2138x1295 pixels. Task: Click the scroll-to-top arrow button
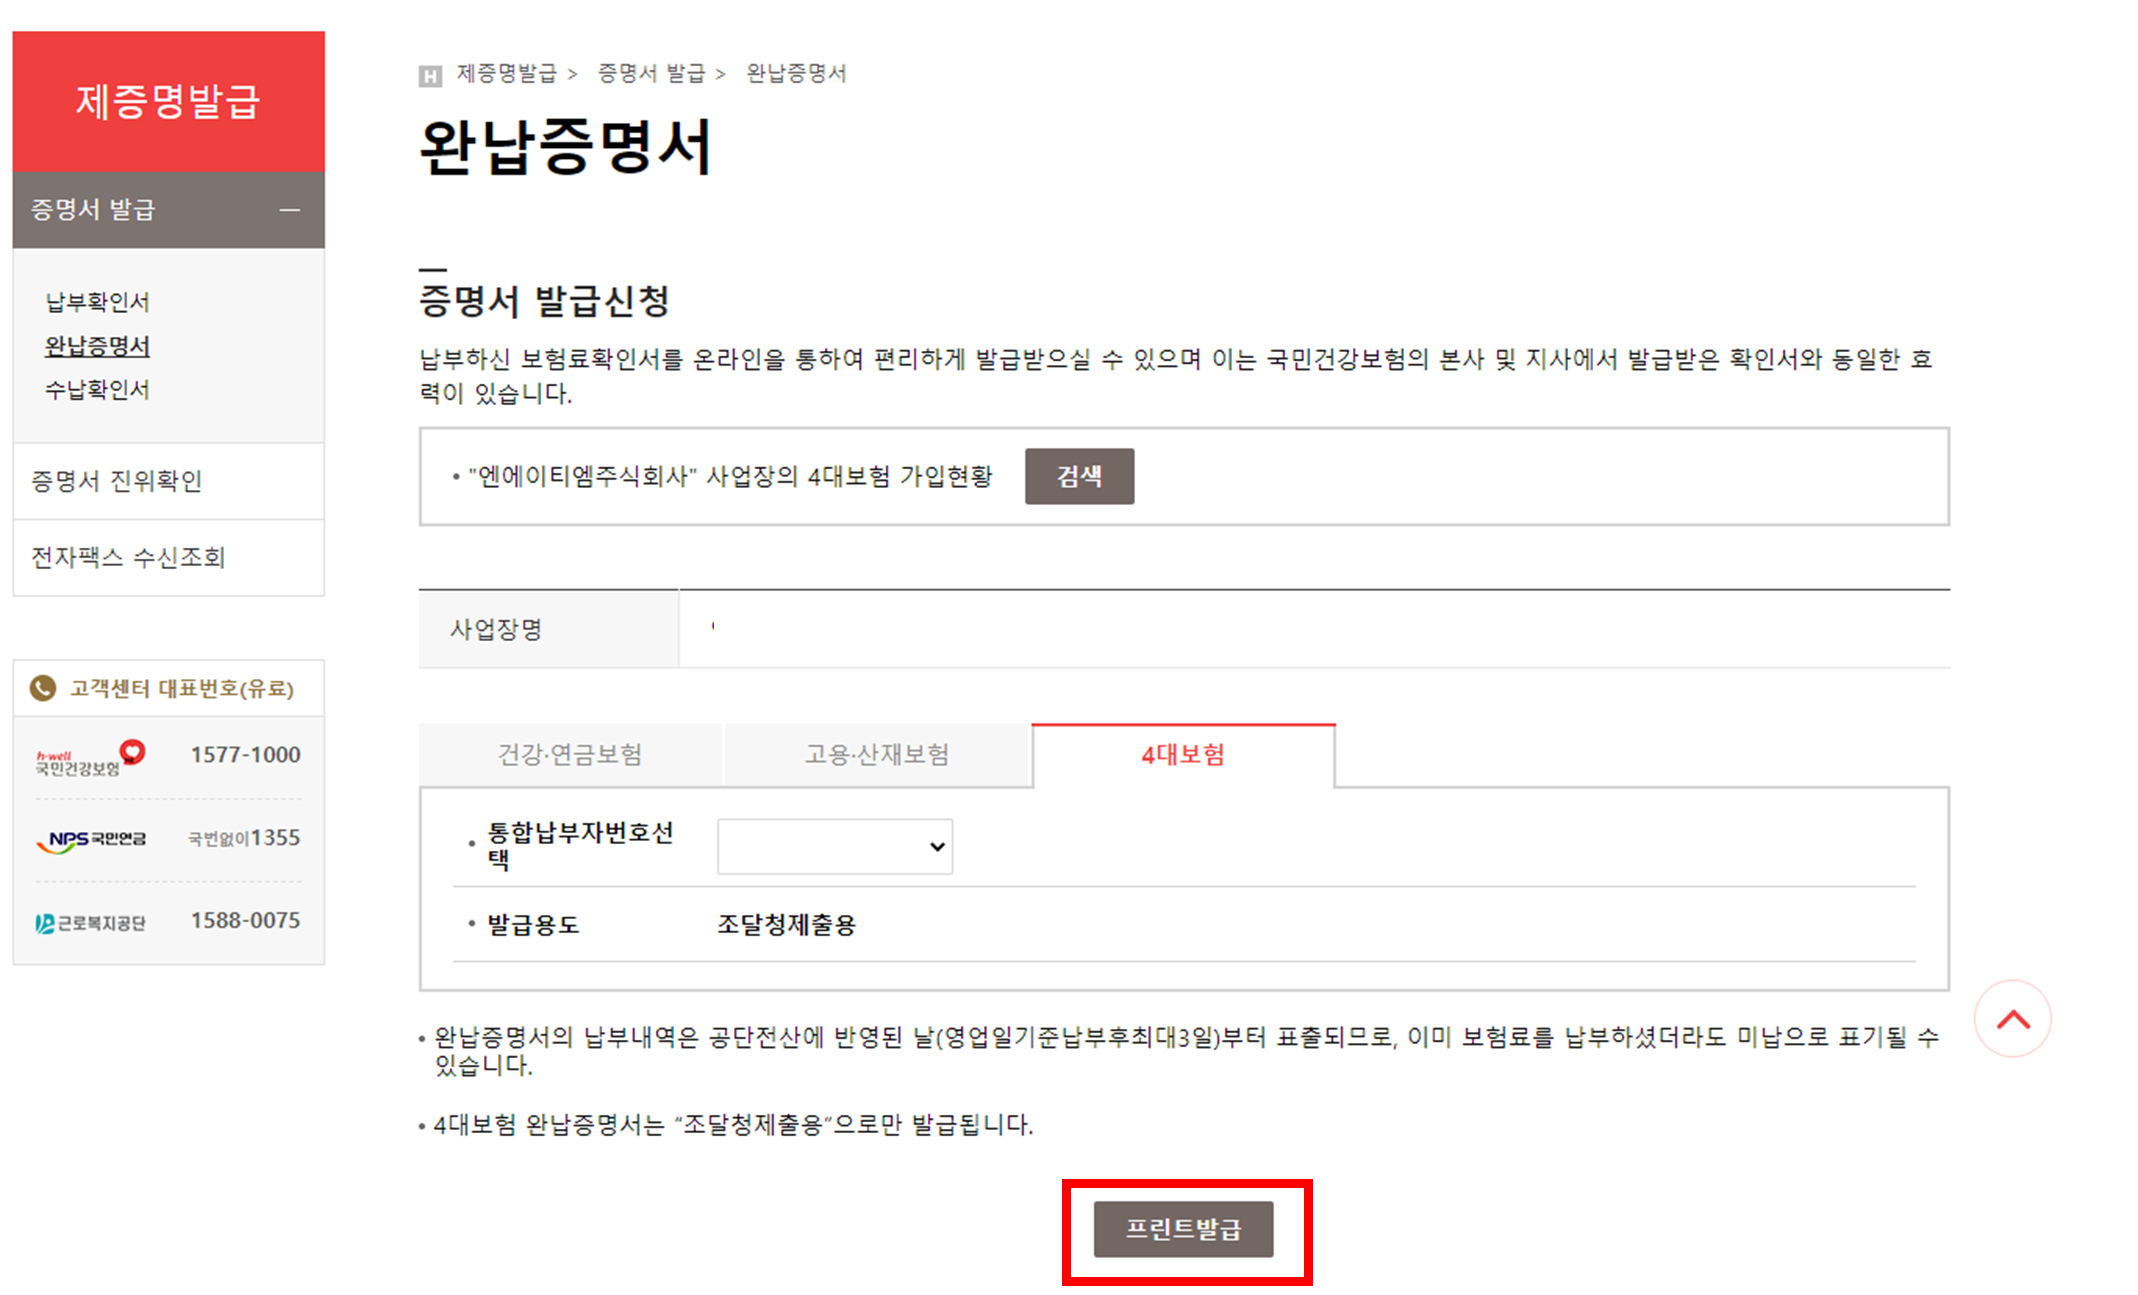[x=2012, y=1019]
